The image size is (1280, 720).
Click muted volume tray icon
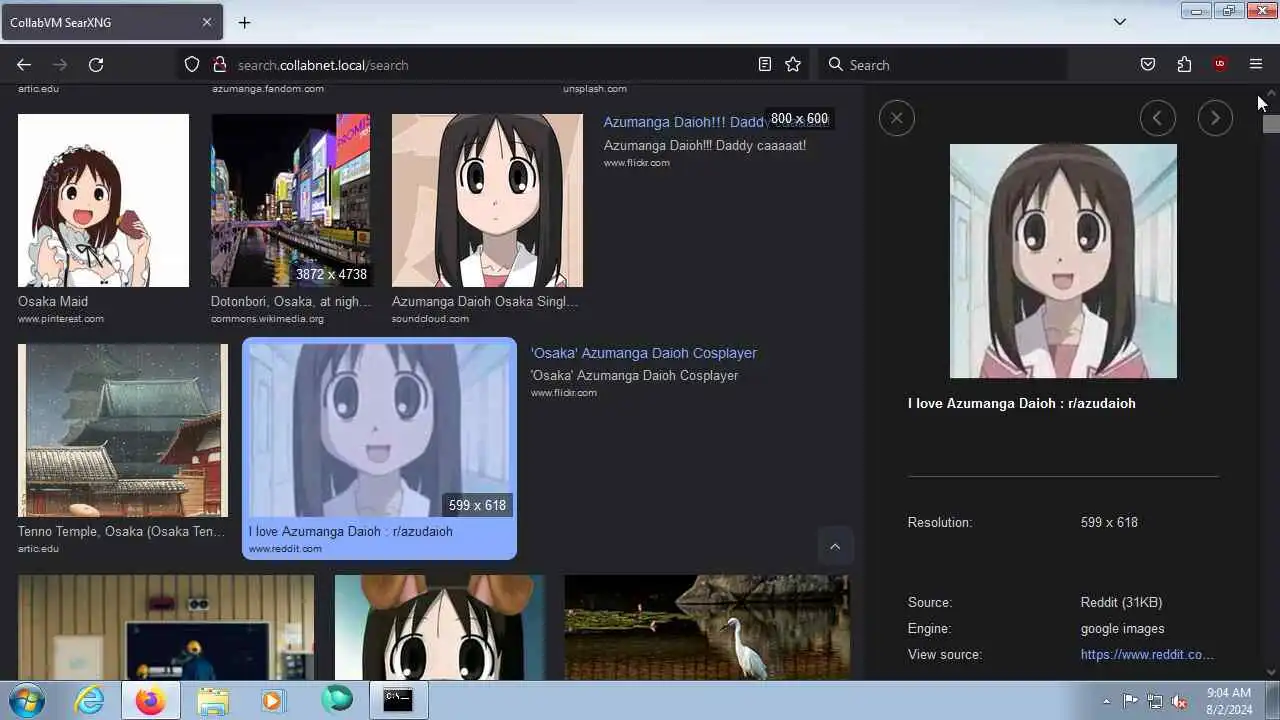click(1179, 701)
